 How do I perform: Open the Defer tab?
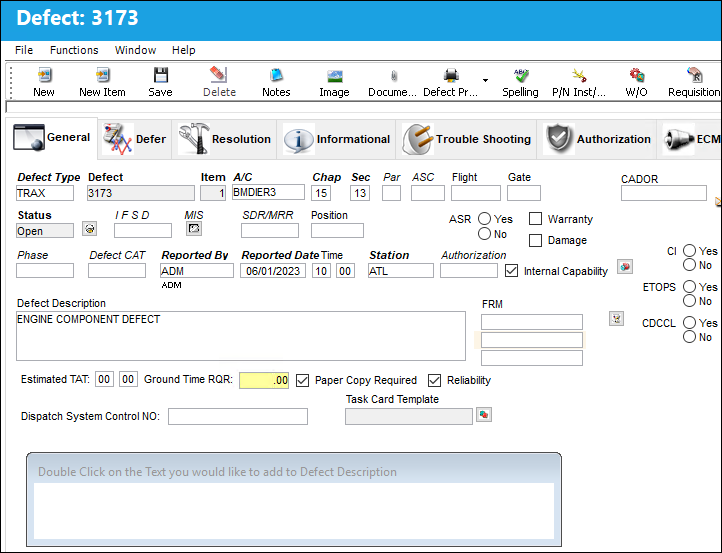[134, 139]
